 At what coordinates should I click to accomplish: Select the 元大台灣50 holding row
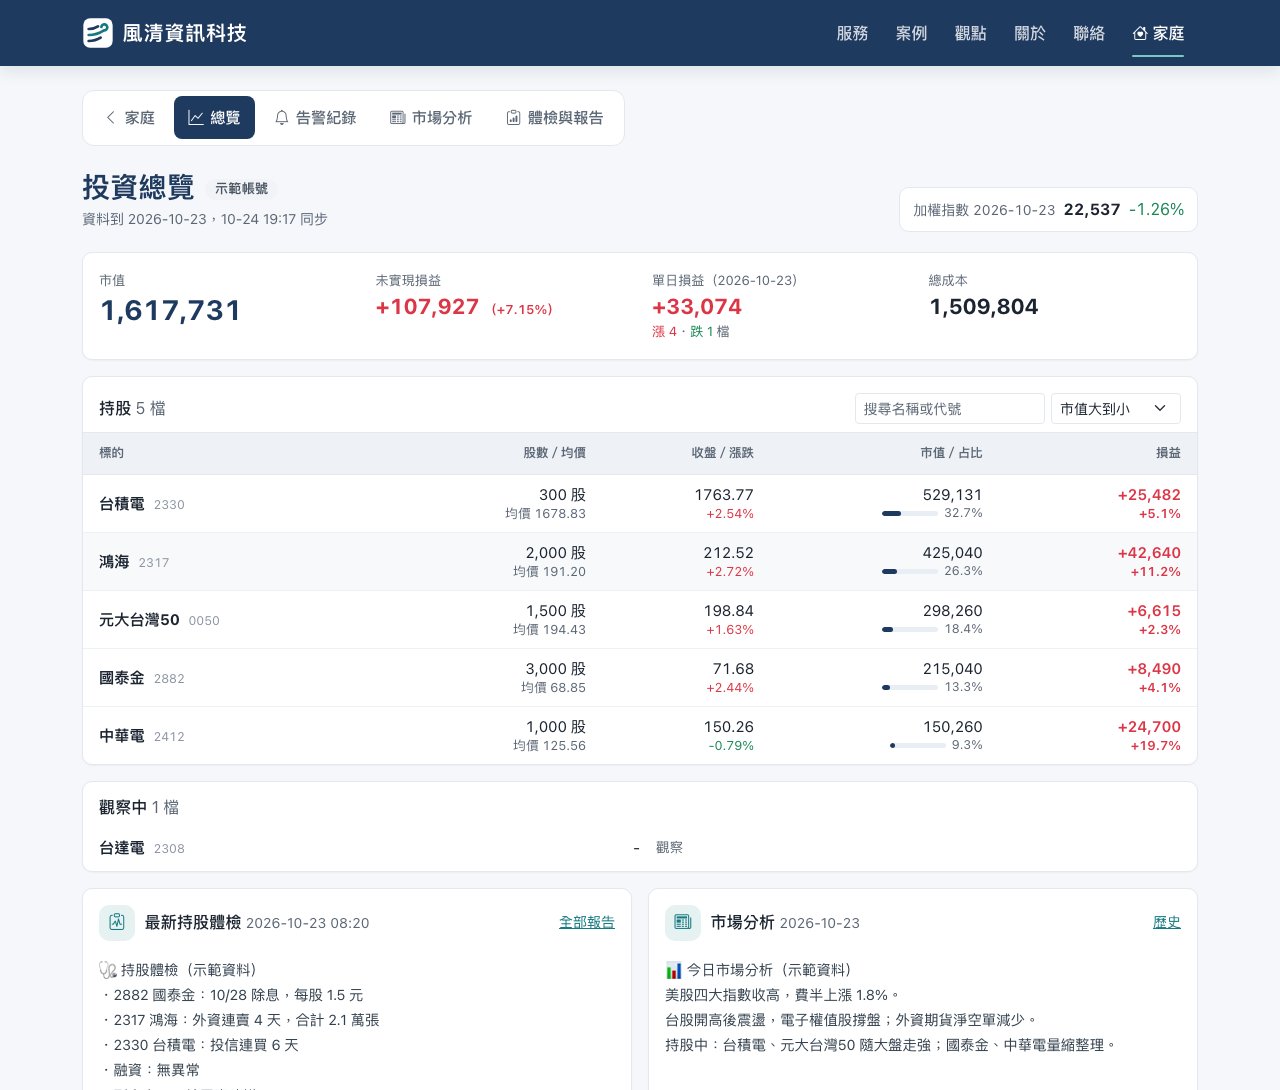[640, 620]
